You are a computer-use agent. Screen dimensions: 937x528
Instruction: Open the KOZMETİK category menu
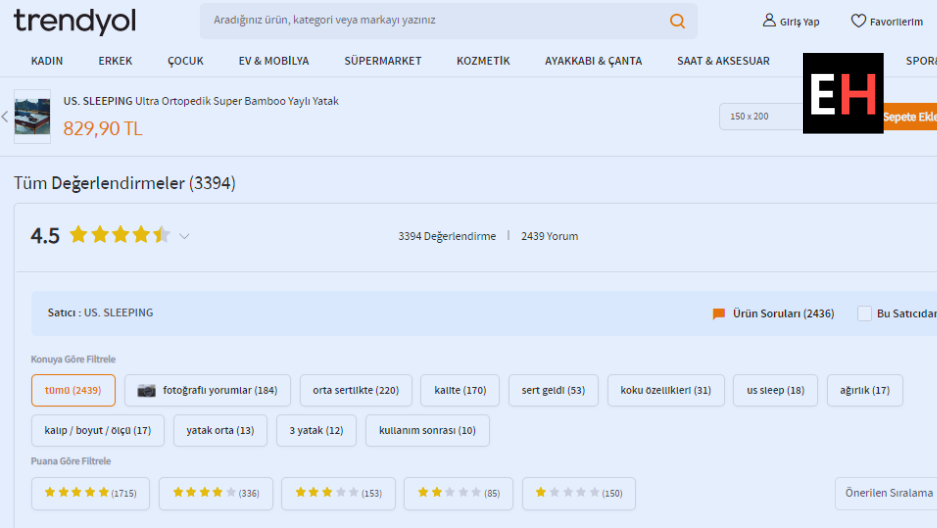pyautogui.click(x=483, y=61)
